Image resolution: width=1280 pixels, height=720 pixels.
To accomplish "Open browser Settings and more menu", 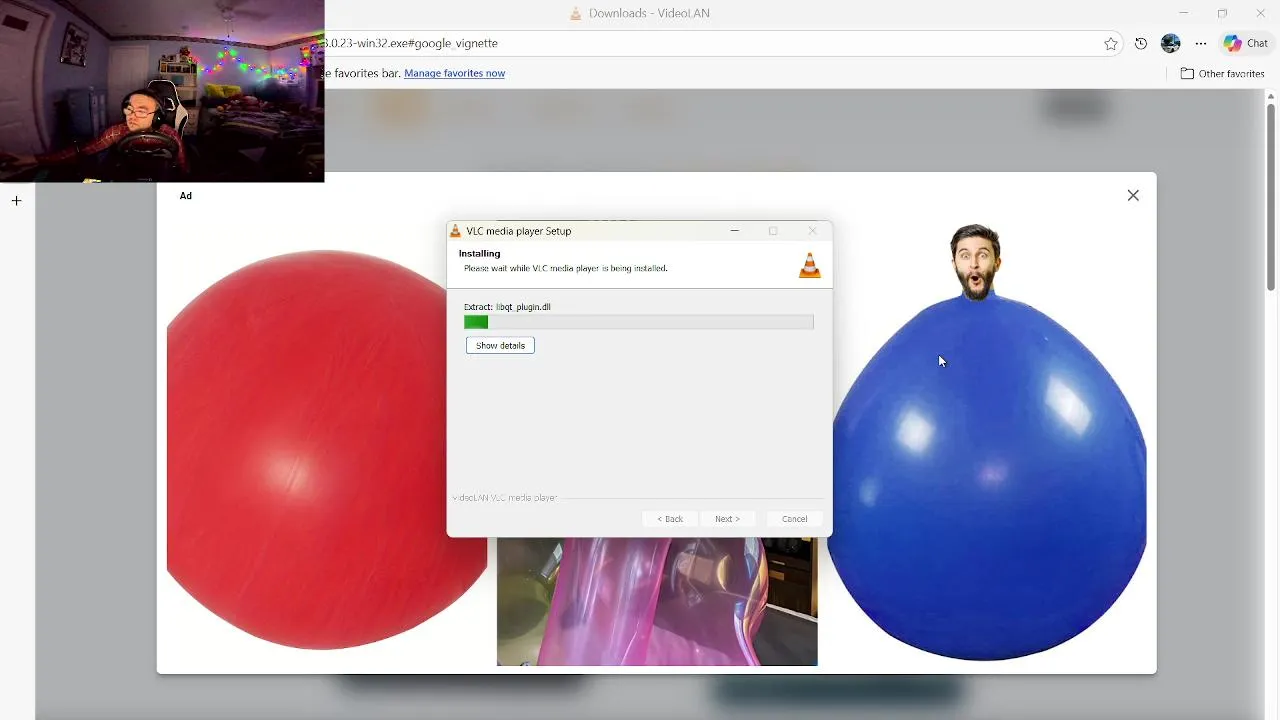I will (1201, 44).
